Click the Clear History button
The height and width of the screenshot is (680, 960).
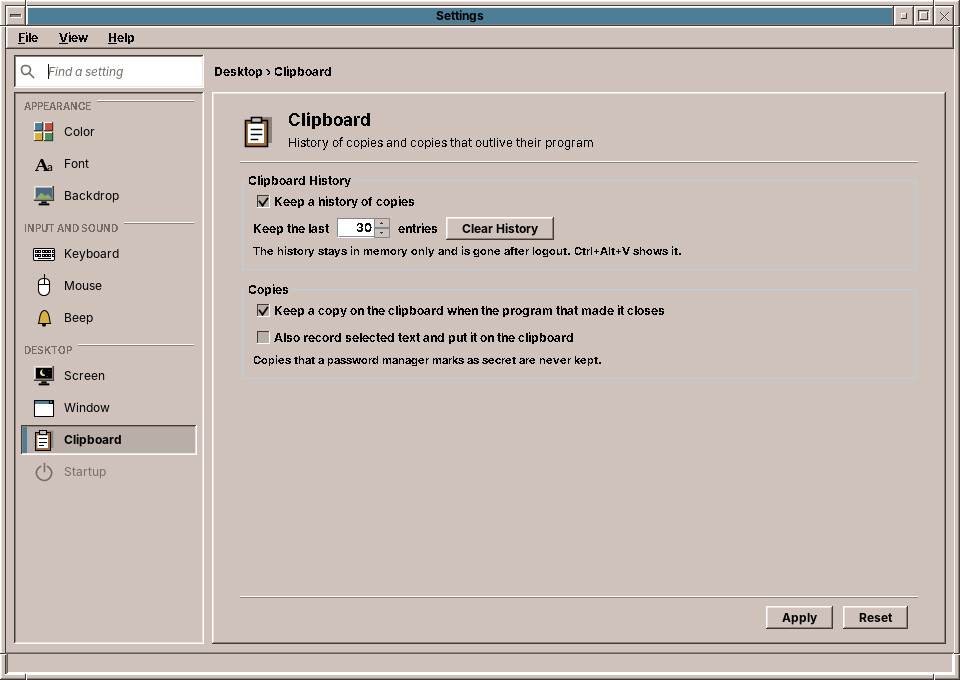click(500, 228)
